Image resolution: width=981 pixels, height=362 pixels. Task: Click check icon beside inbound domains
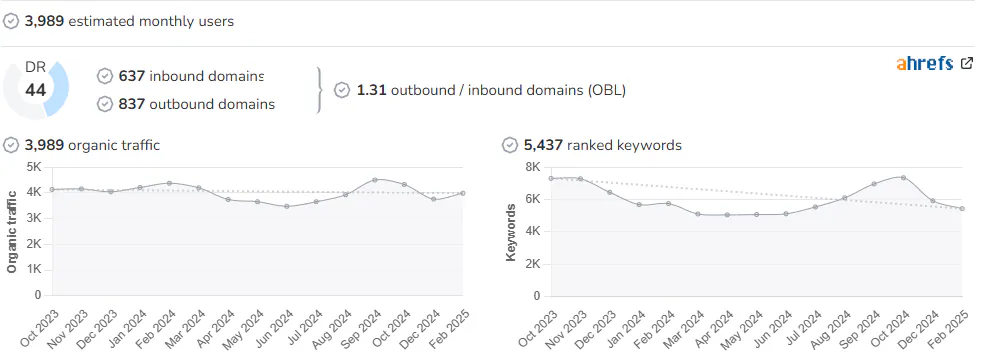(104, 76)
